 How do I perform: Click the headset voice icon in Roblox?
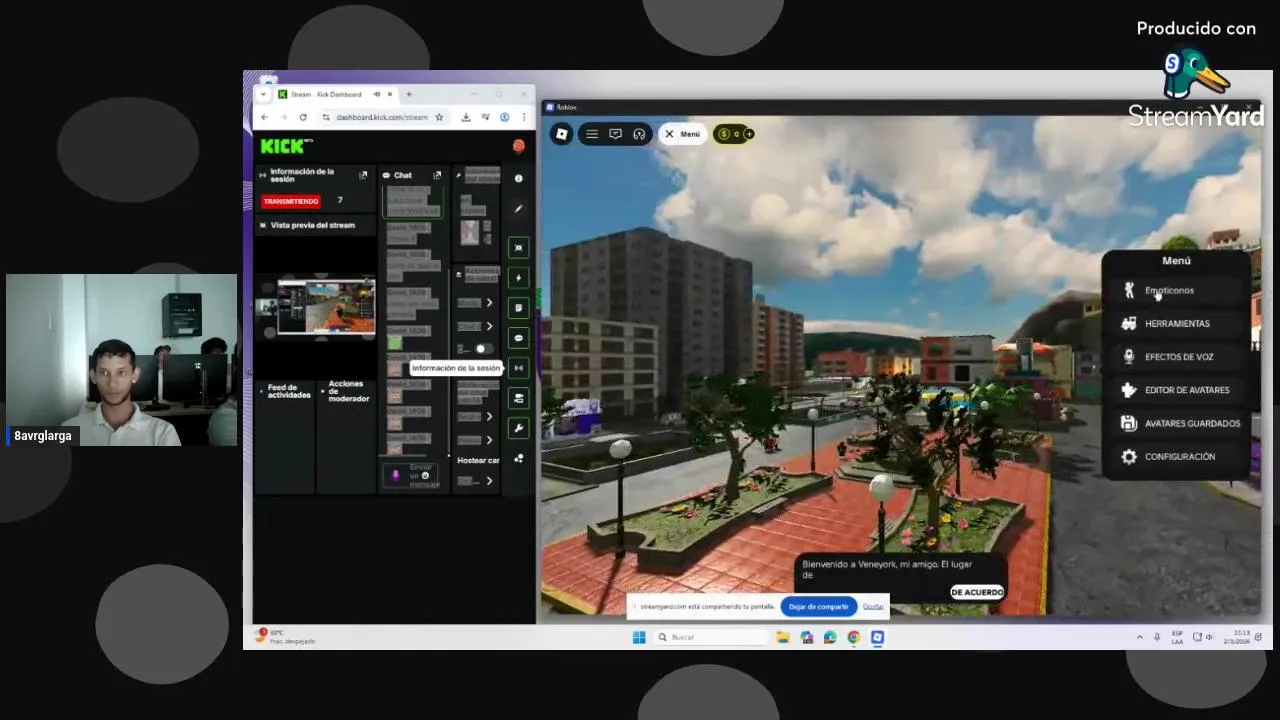click(x=640, y=134)
